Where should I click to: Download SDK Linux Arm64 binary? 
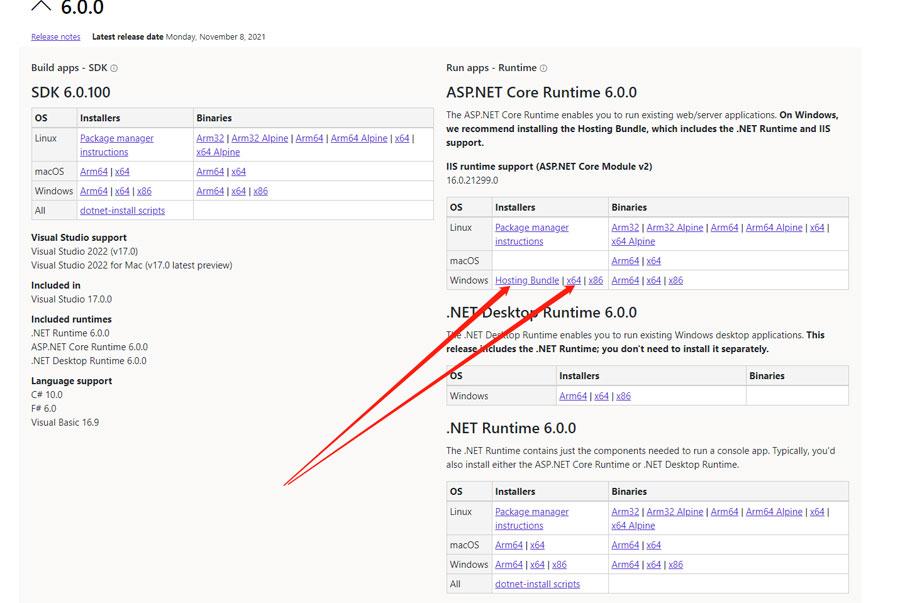pyautogui.click(x=309, y=138)
